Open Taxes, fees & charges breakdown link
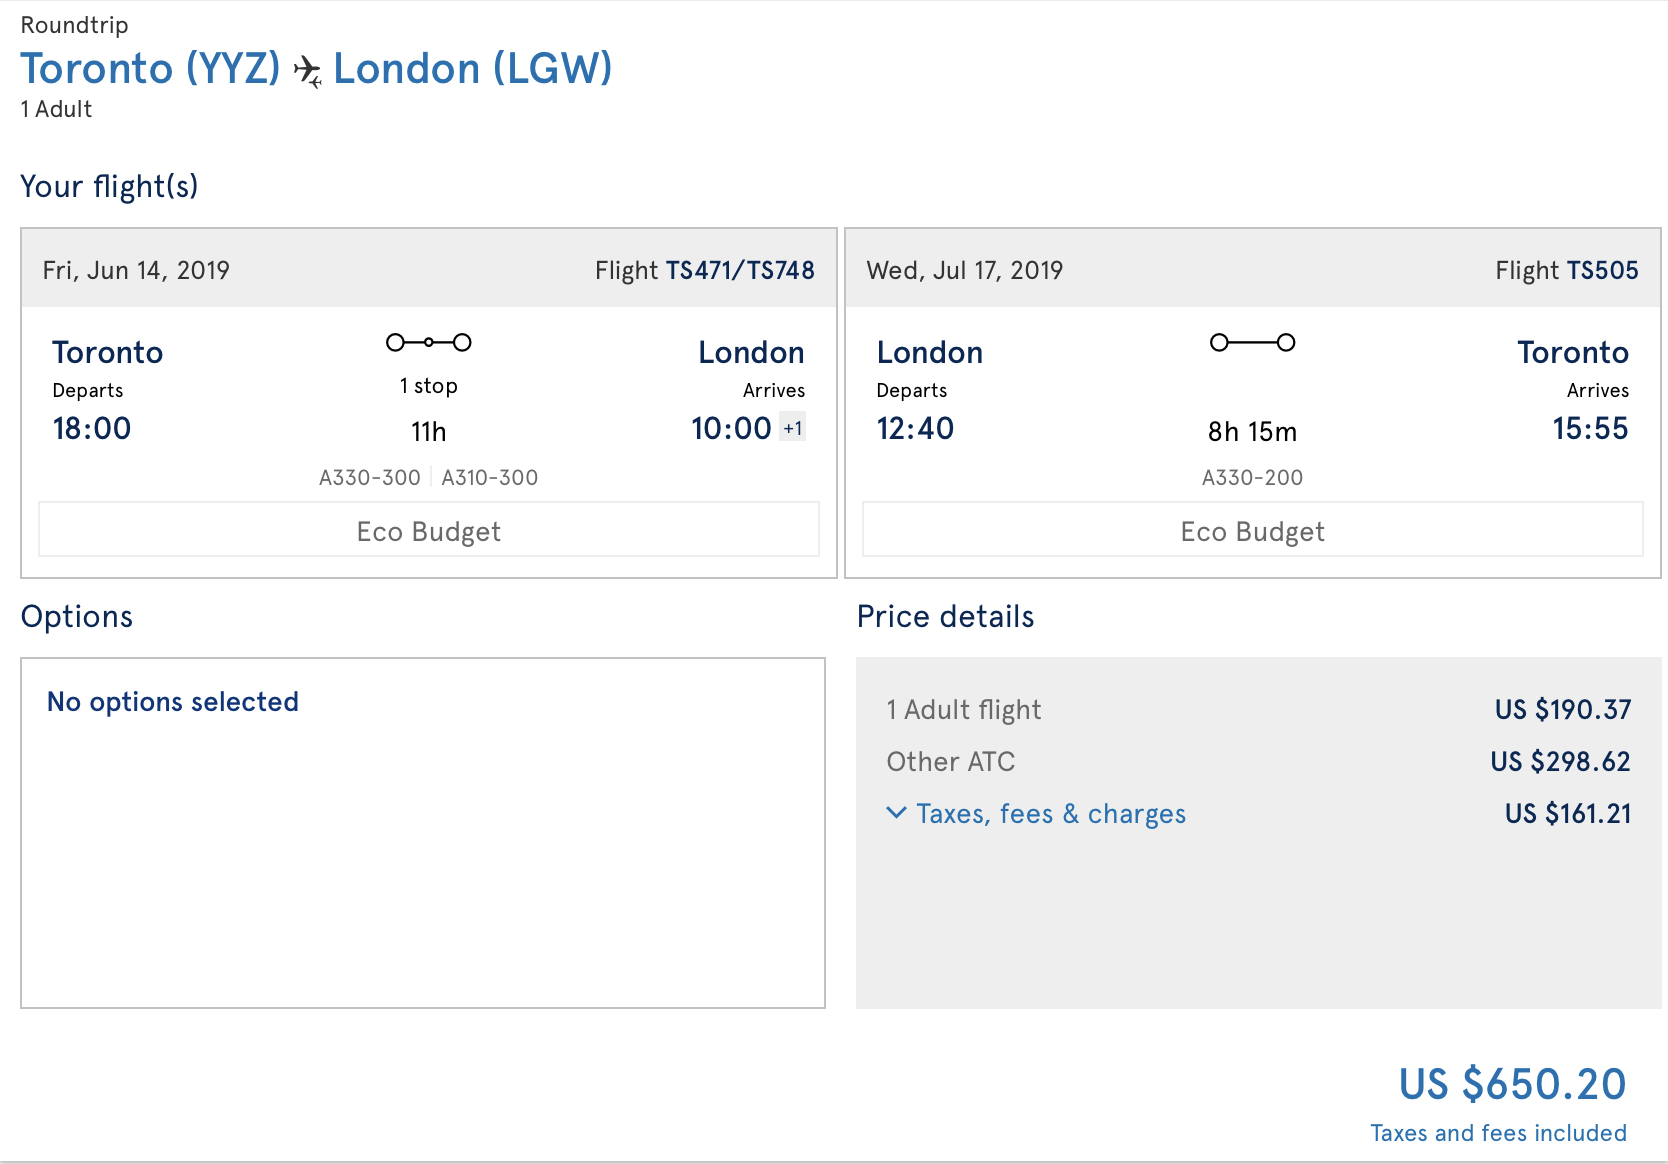 click(1051, 814)
